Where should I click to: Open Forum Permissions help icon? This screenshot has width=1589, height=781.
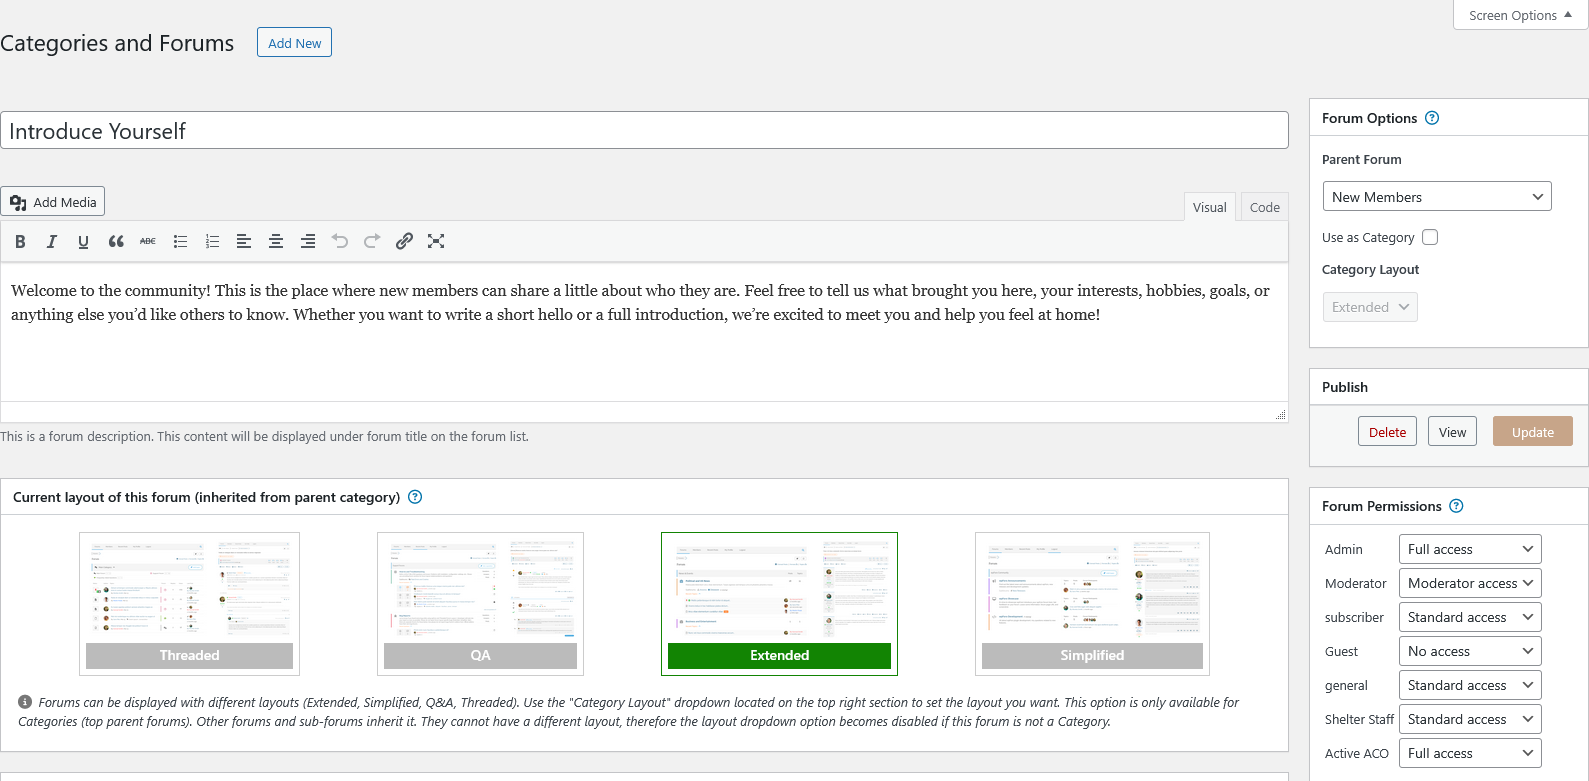click(1456, 506)
